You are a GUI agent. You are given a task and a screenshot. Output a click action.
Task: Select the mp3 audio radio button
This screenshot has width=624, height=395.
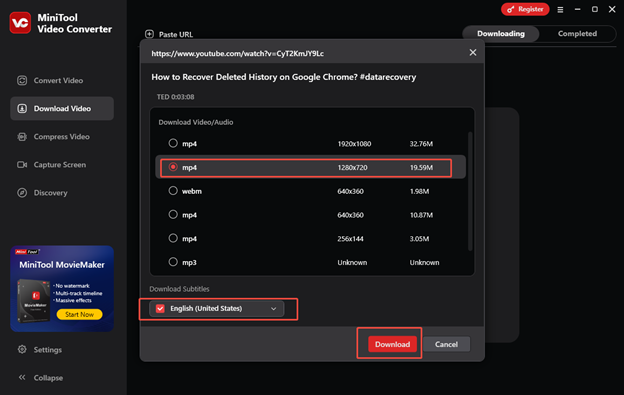[x=173, y=262]
